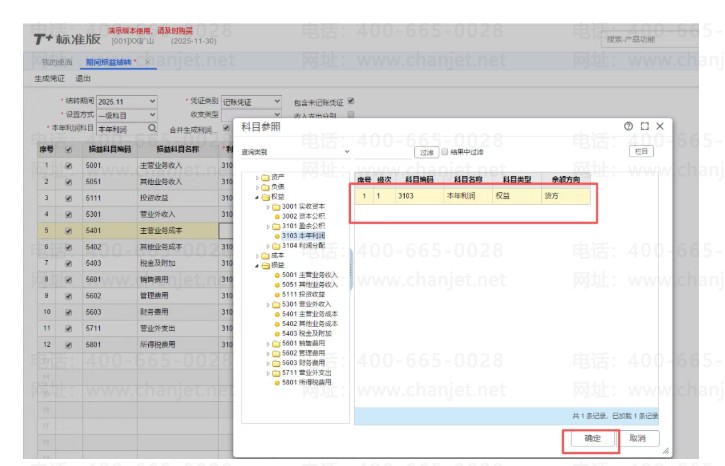Uncheck the row 5602 管理费用 checkbox
Viewport: 725px width, 466px height.
(x=68, y=296)
